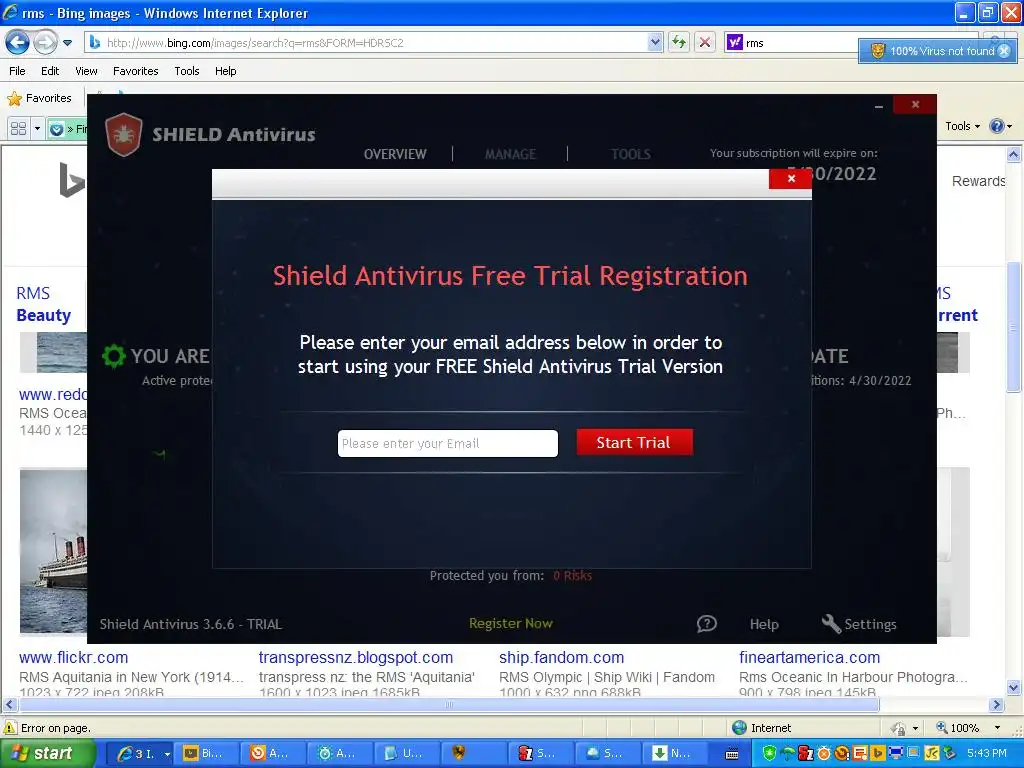Open the Help menu in the menu bar

[225, 71]
